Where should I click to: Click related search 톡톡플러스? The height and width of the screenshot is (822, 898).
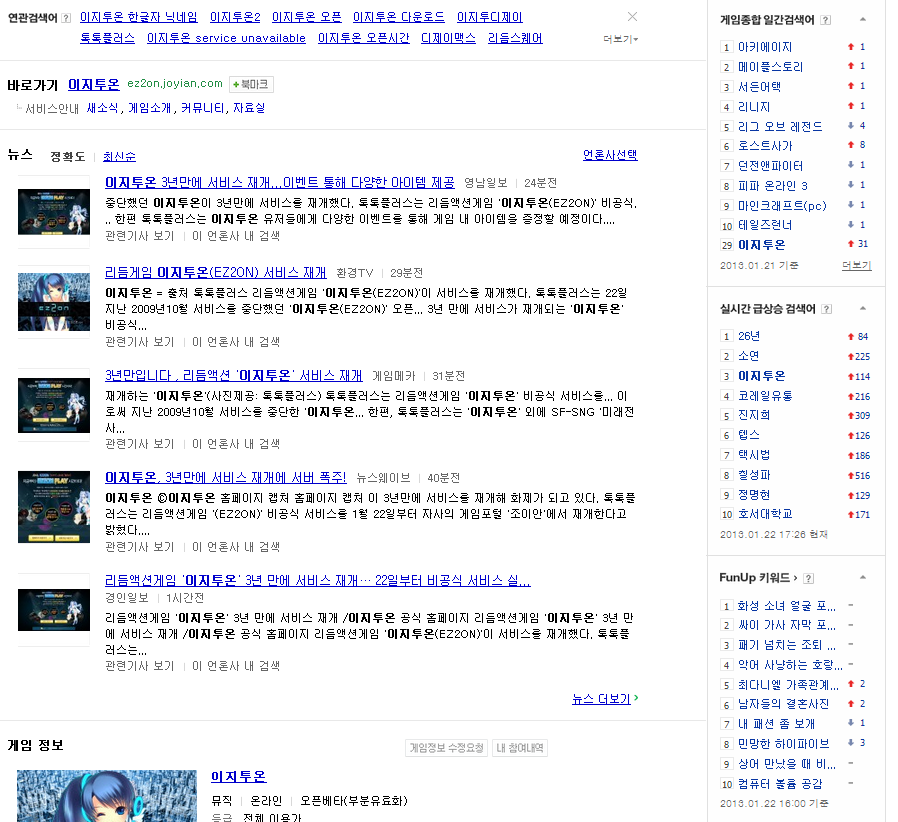107,38
